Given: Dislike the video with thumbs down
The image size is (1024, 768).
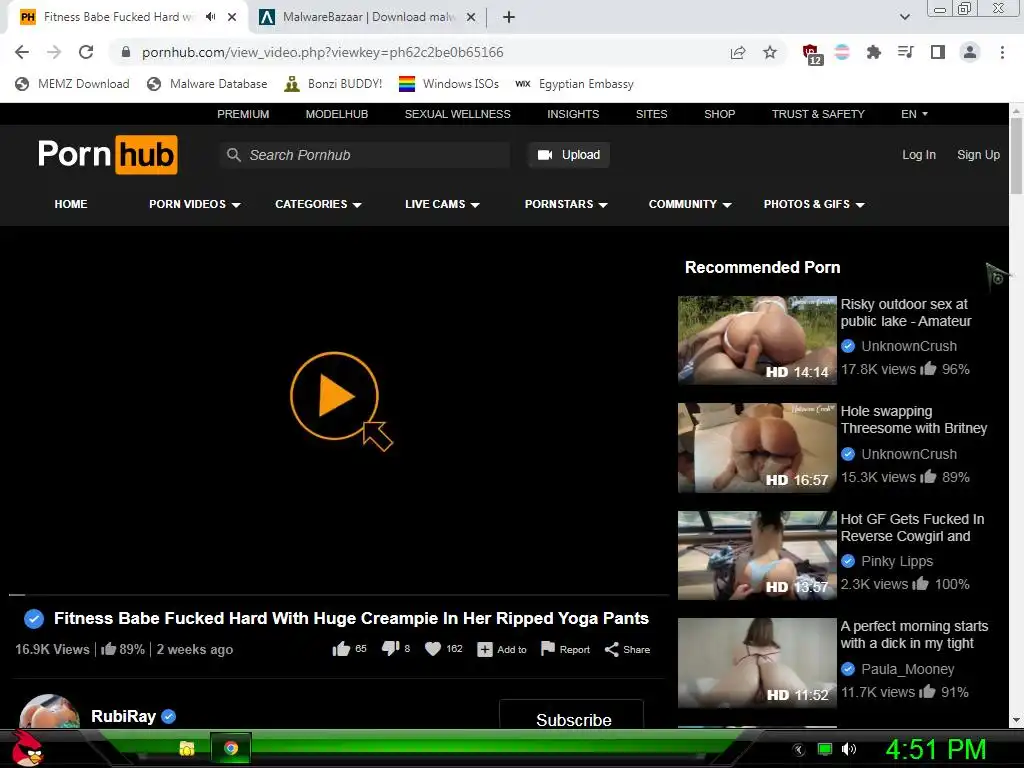Looking at the screenshot, I should click(x=391, y=648).
